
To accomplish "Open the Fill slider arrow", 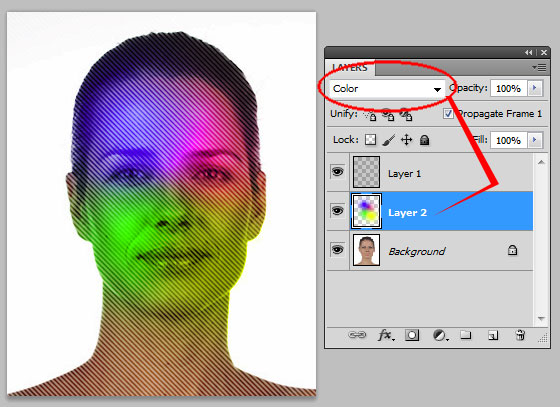I will pos(535,140).
